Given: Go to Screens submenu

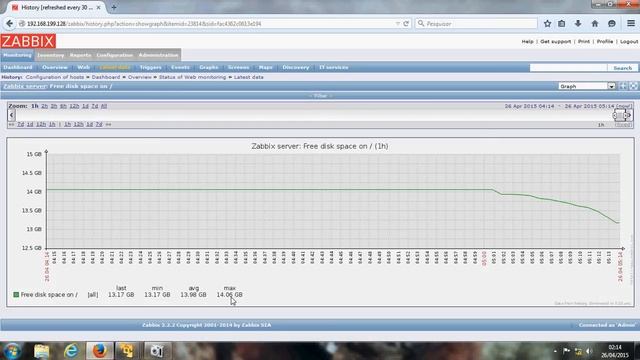Looking at the screenshot, I should coord(238,67).
